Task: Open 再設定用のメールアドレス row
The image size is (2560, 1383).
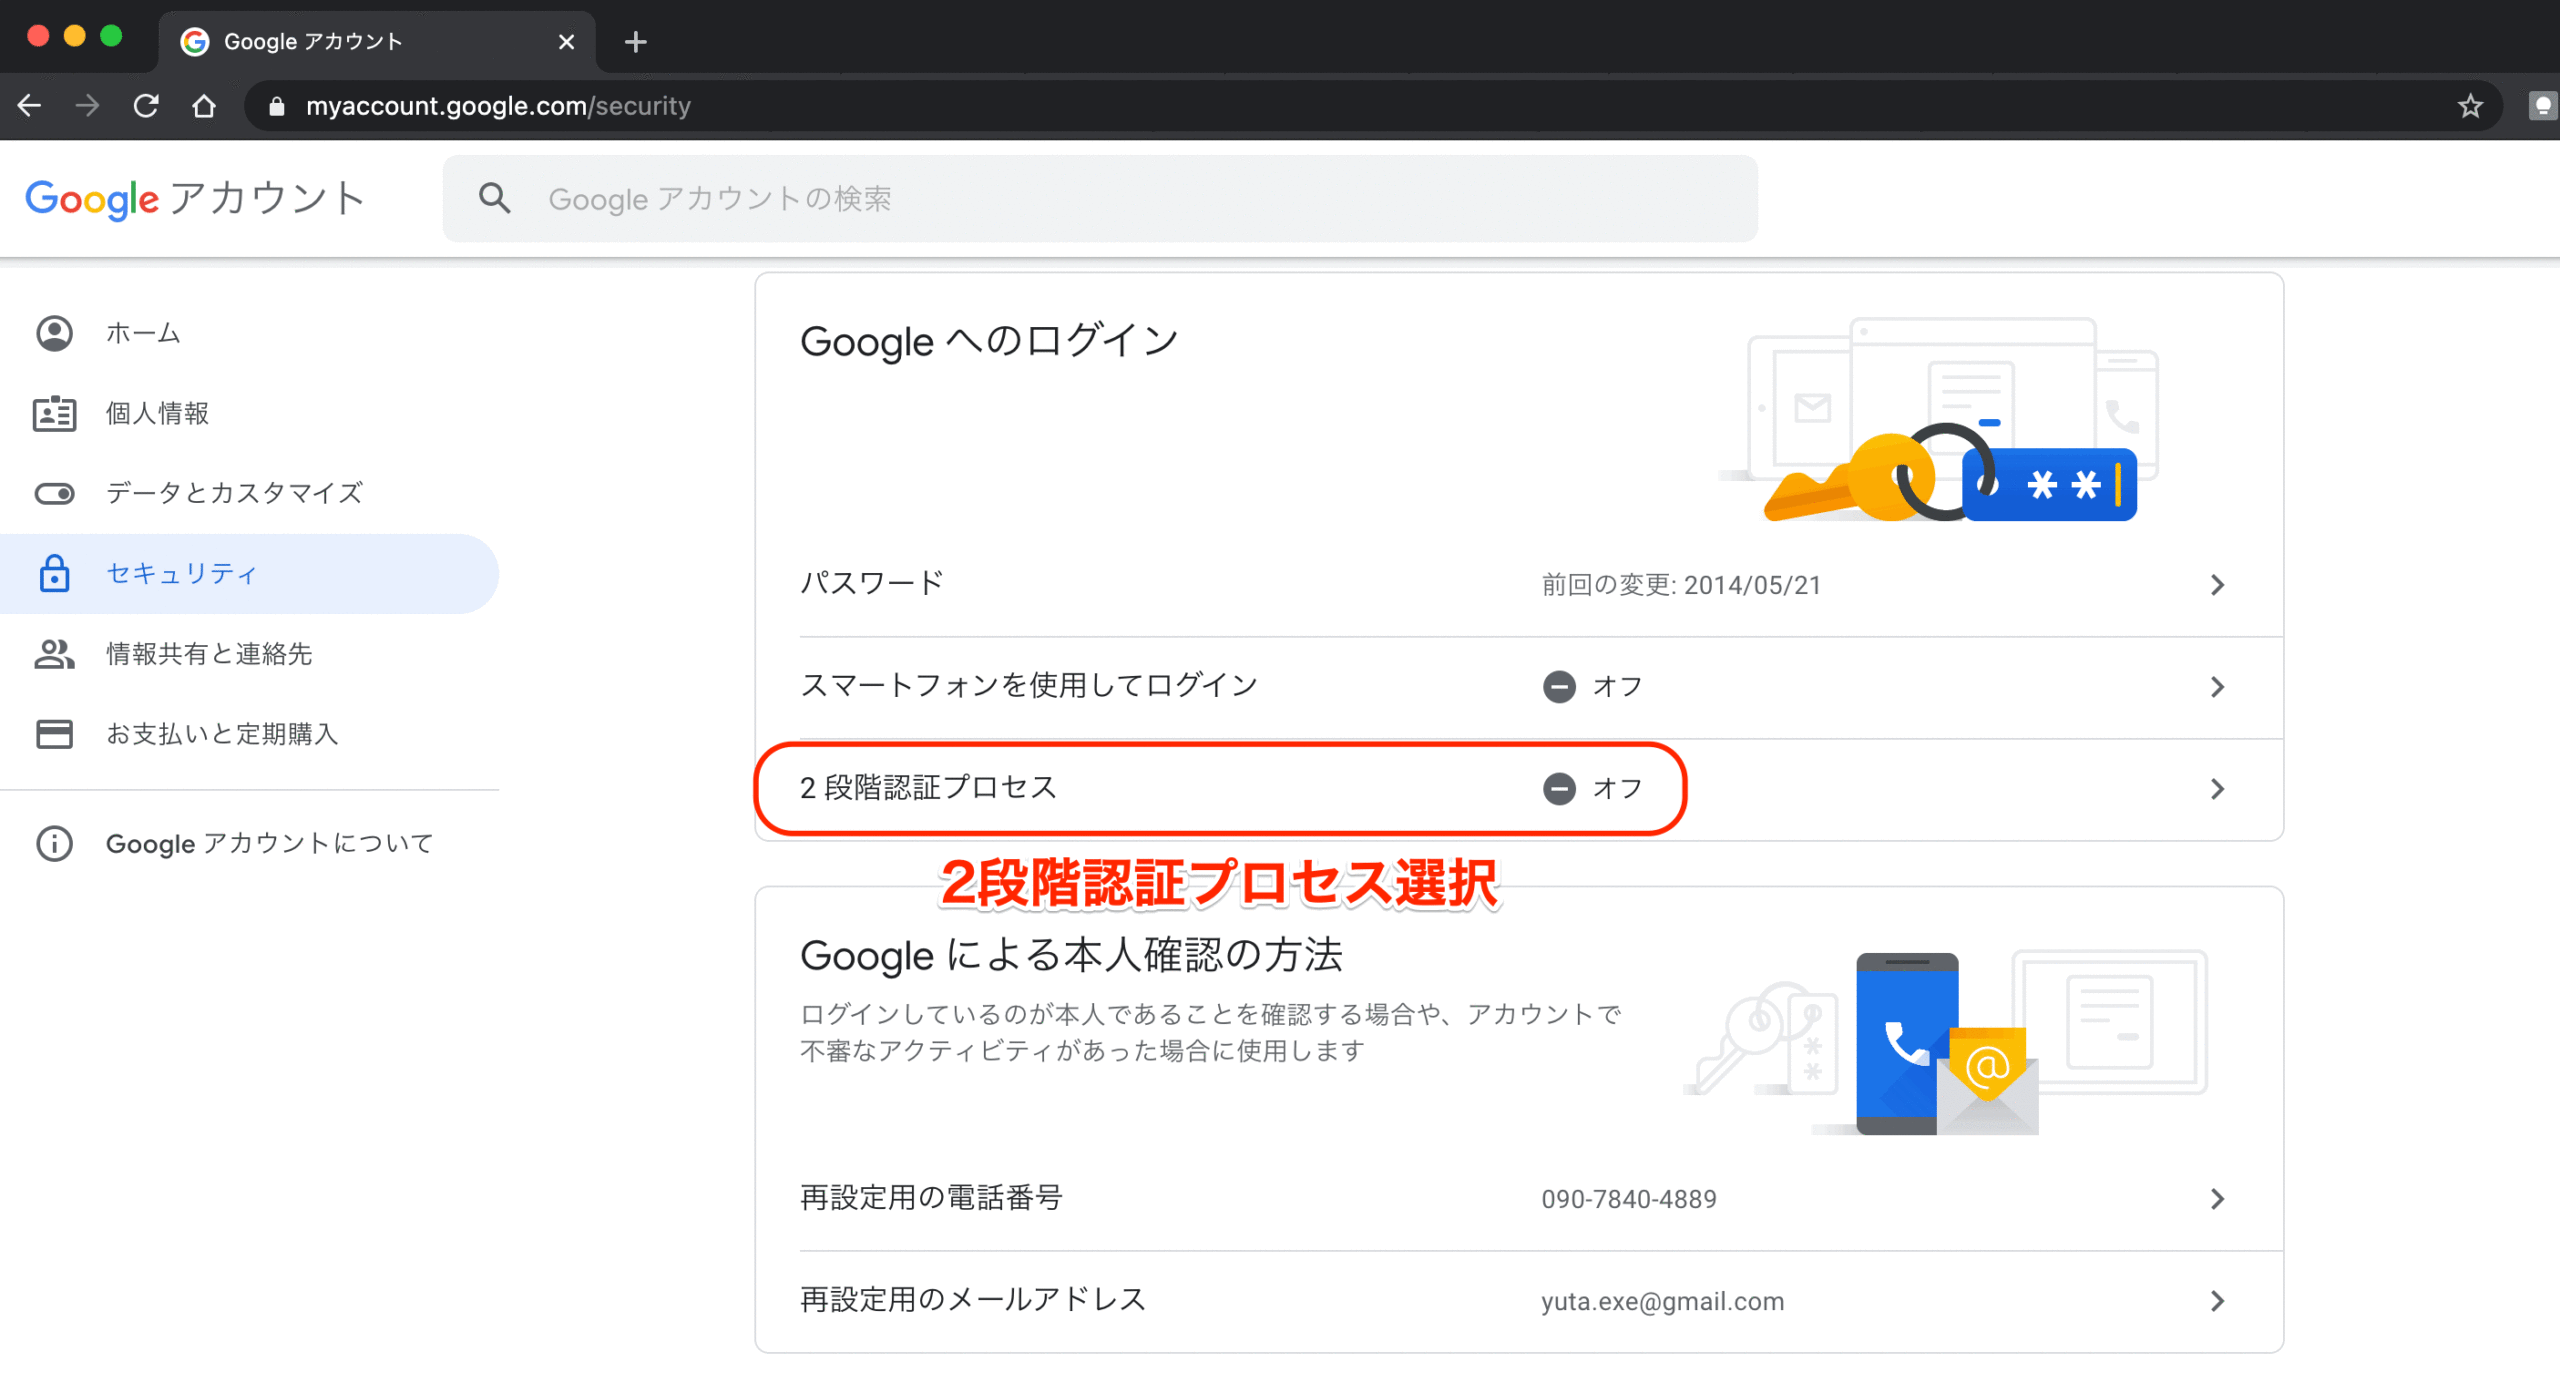Action: pyautogui.click(x=1519, y=1301)
